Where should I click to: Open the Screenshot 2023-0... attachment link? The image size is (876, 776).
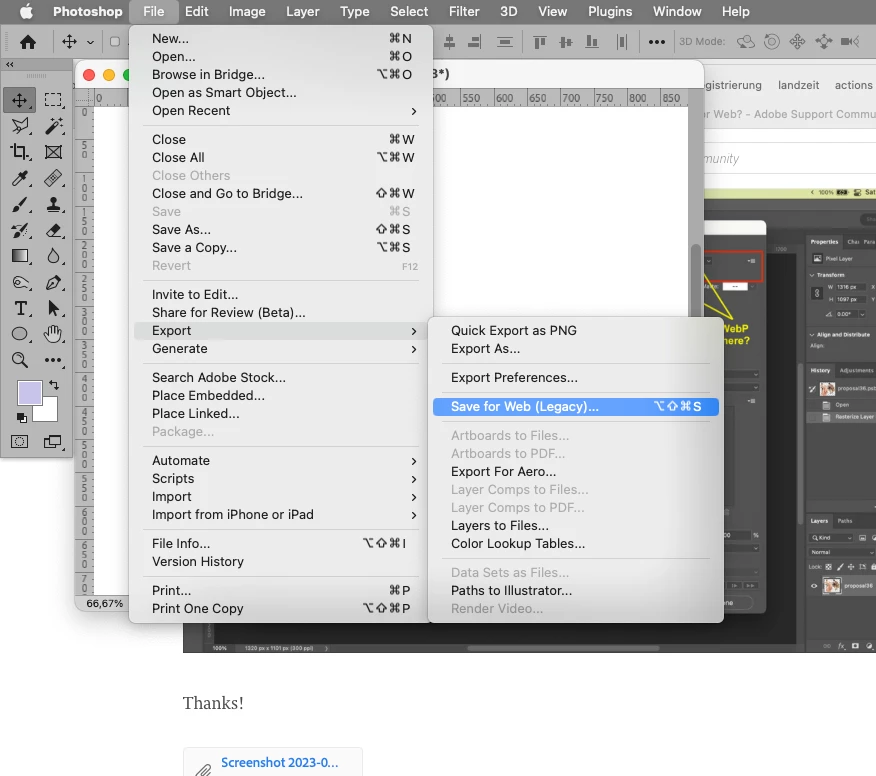279,763
